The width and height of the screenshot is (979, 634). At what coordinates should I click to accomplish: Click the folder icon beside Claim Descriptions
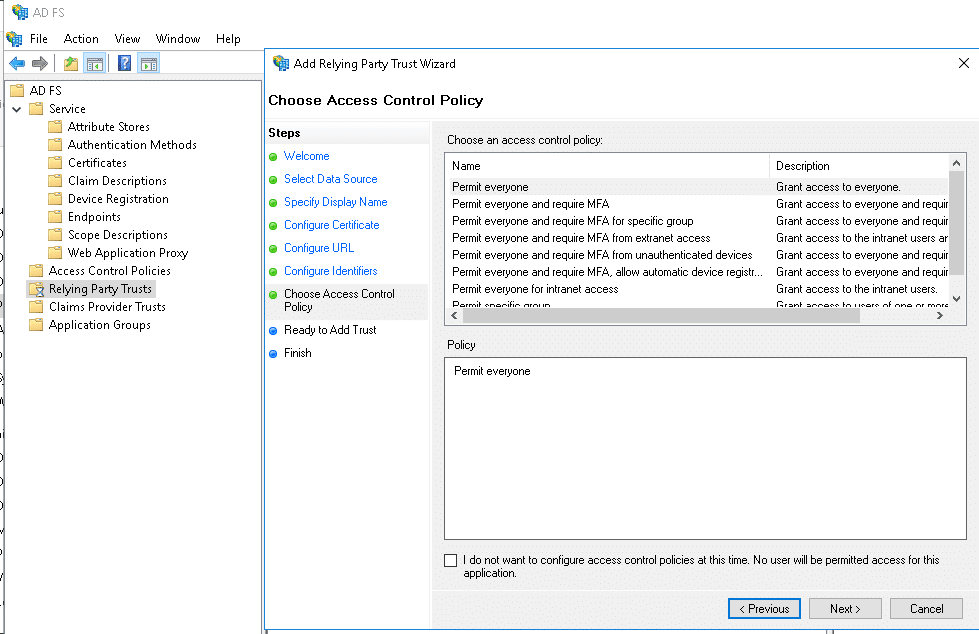(x=55, y=181)
